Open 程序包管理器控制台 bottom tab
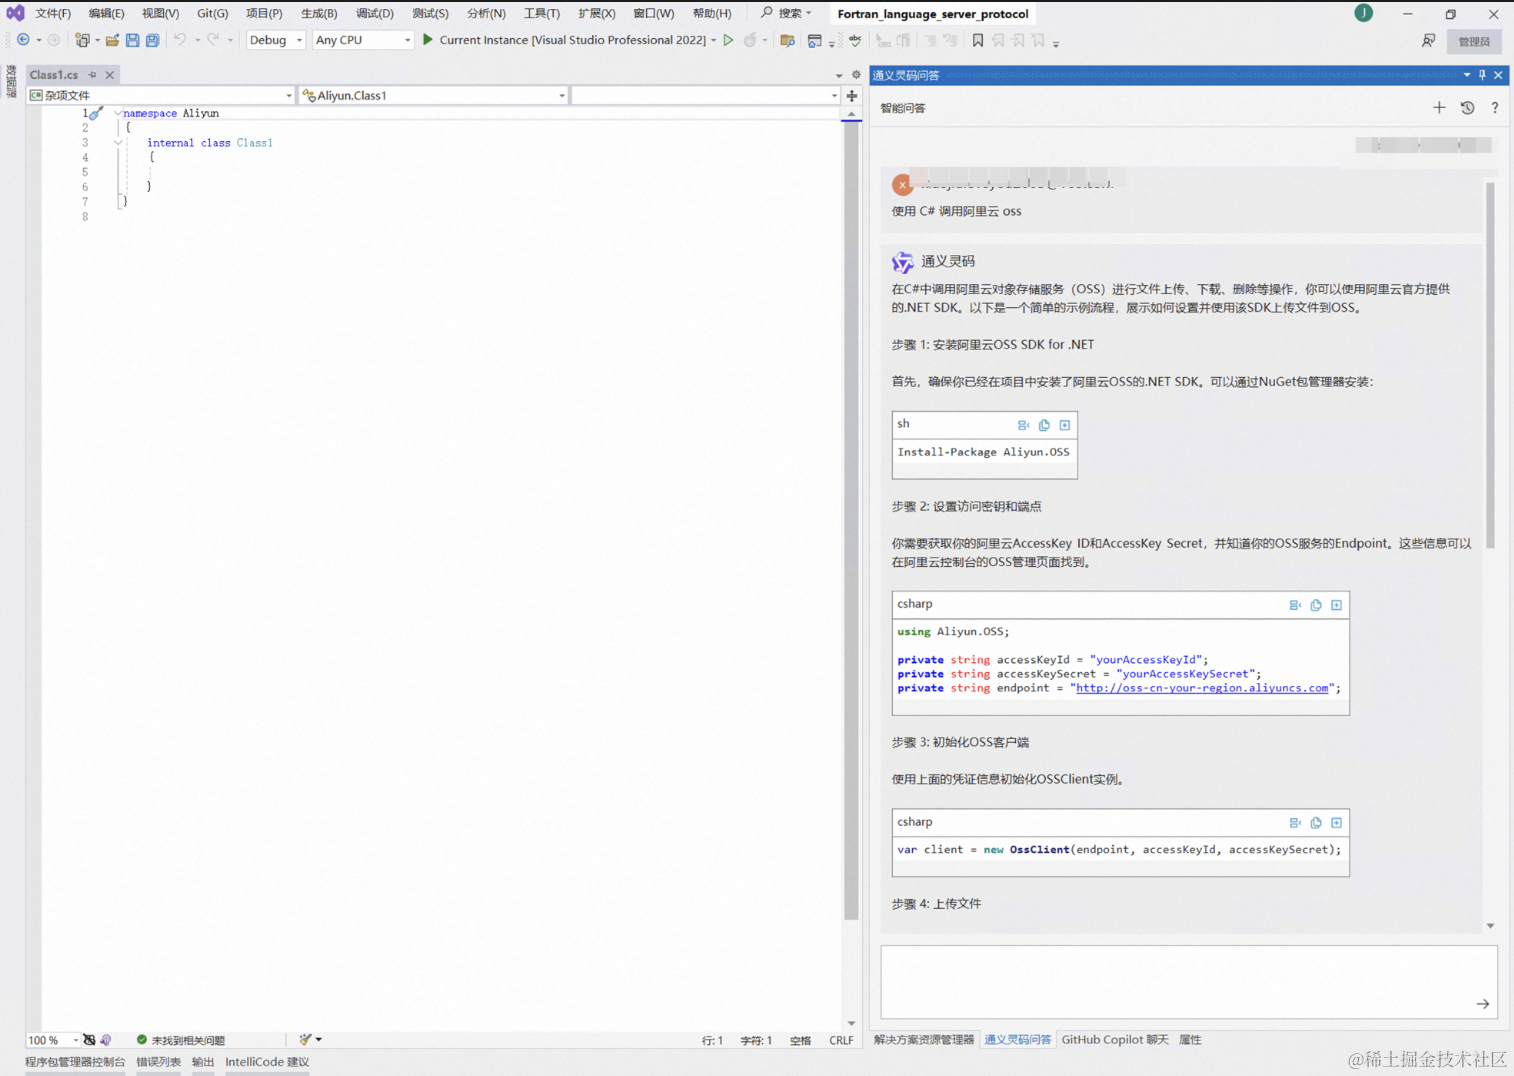 [x=75, y=1062]
